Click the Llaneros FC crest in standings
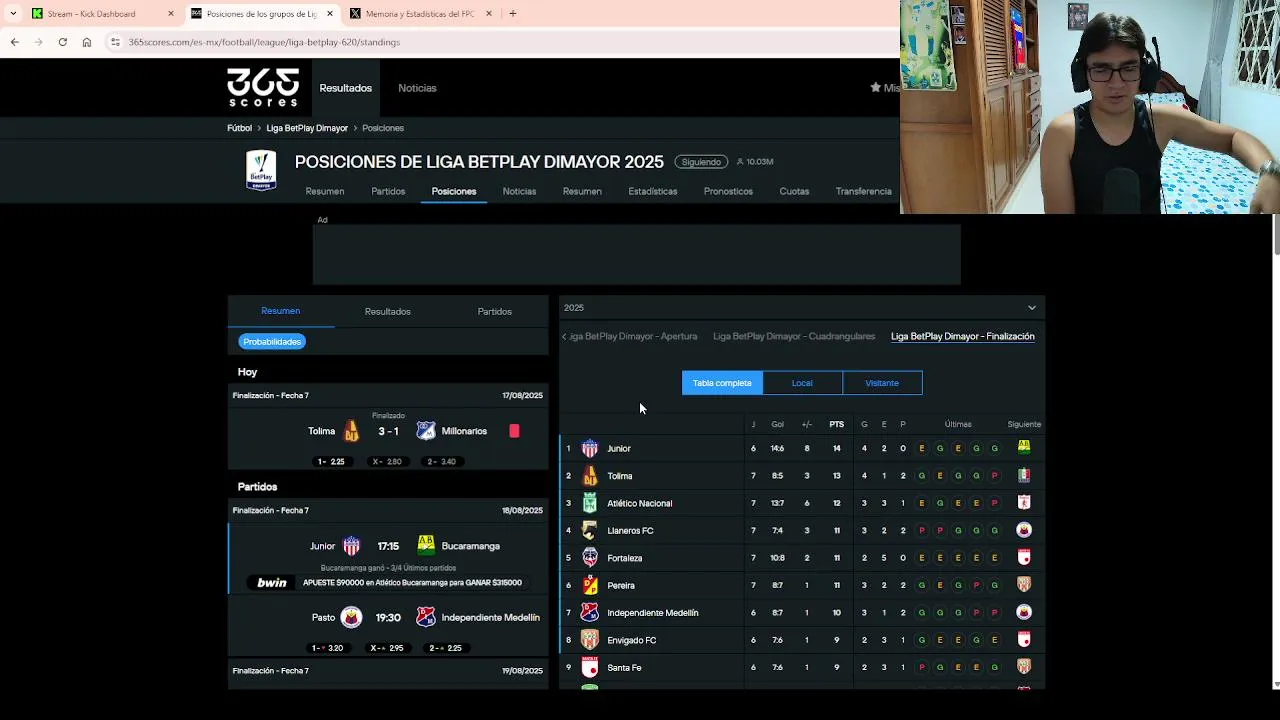The width and height of the screenshot is (1280, 720). pyautogui.click(x=590, y=531)
